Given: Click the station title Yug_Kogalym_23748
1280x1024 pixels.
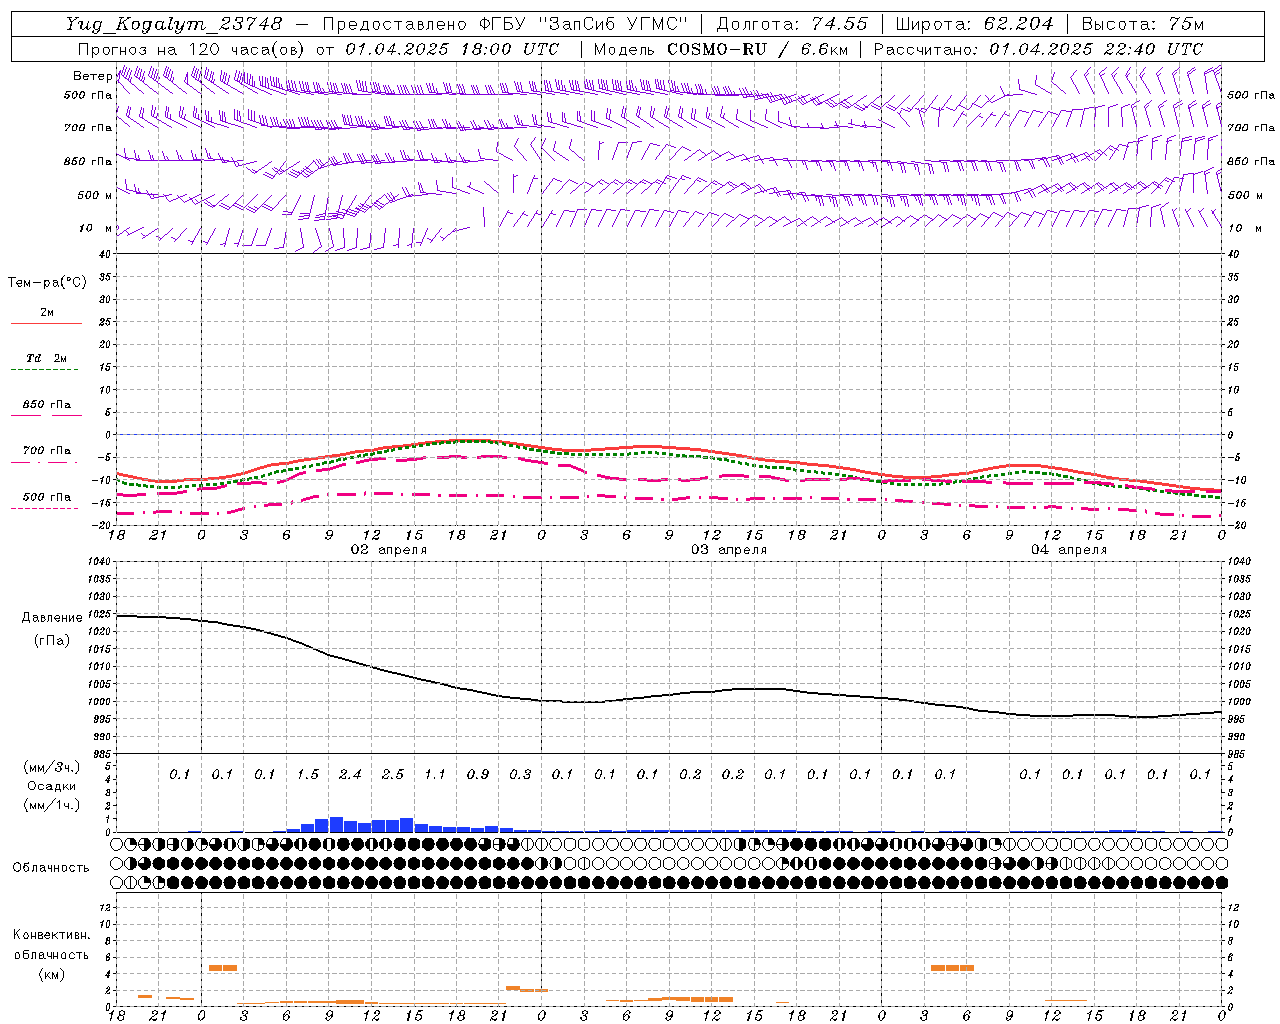Looking at the screenshot, I should [173, 23].
